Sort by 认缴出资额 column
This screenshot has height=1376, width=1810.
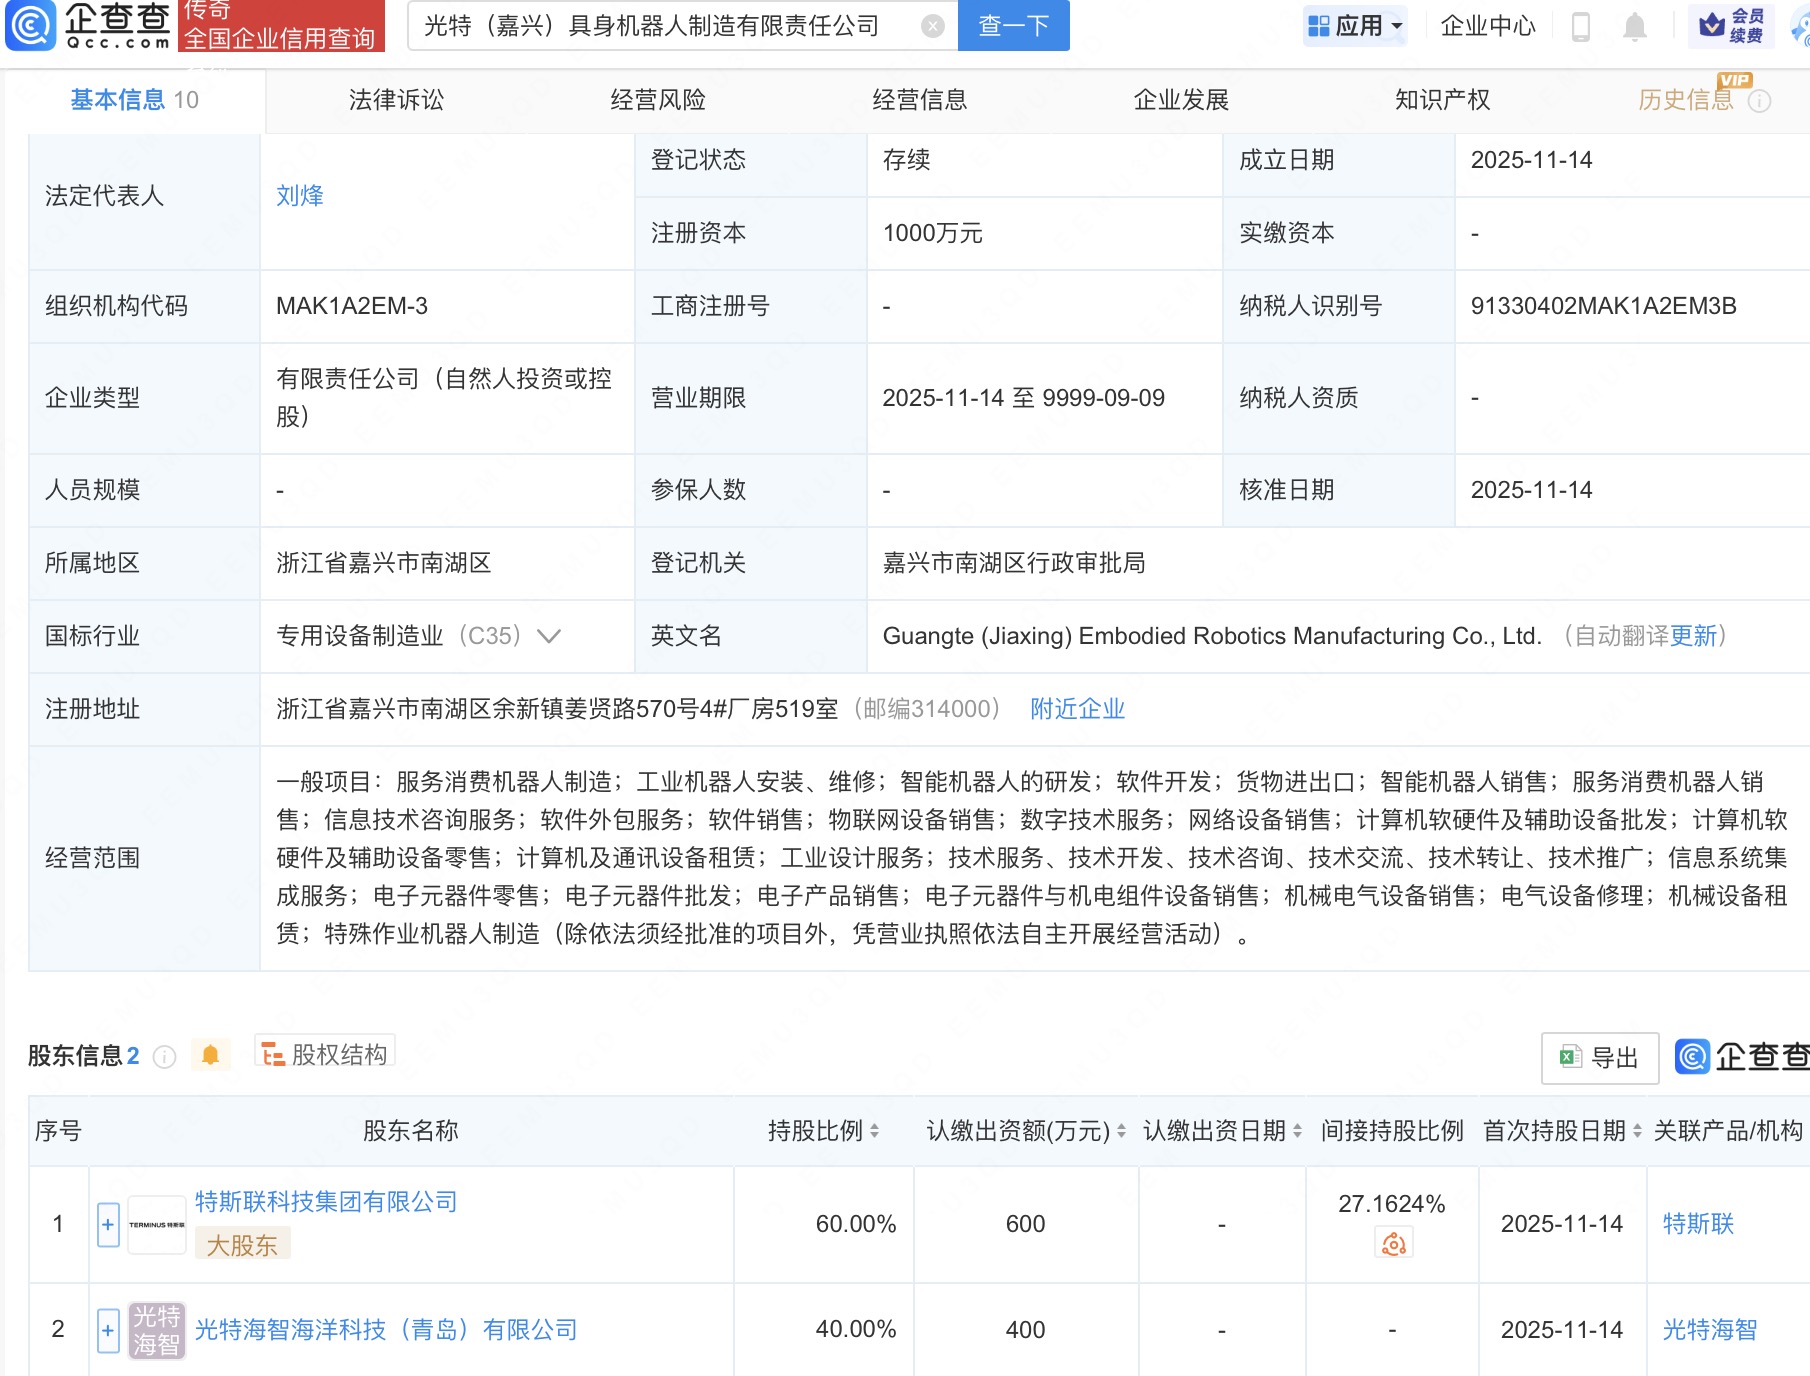1121,1131
